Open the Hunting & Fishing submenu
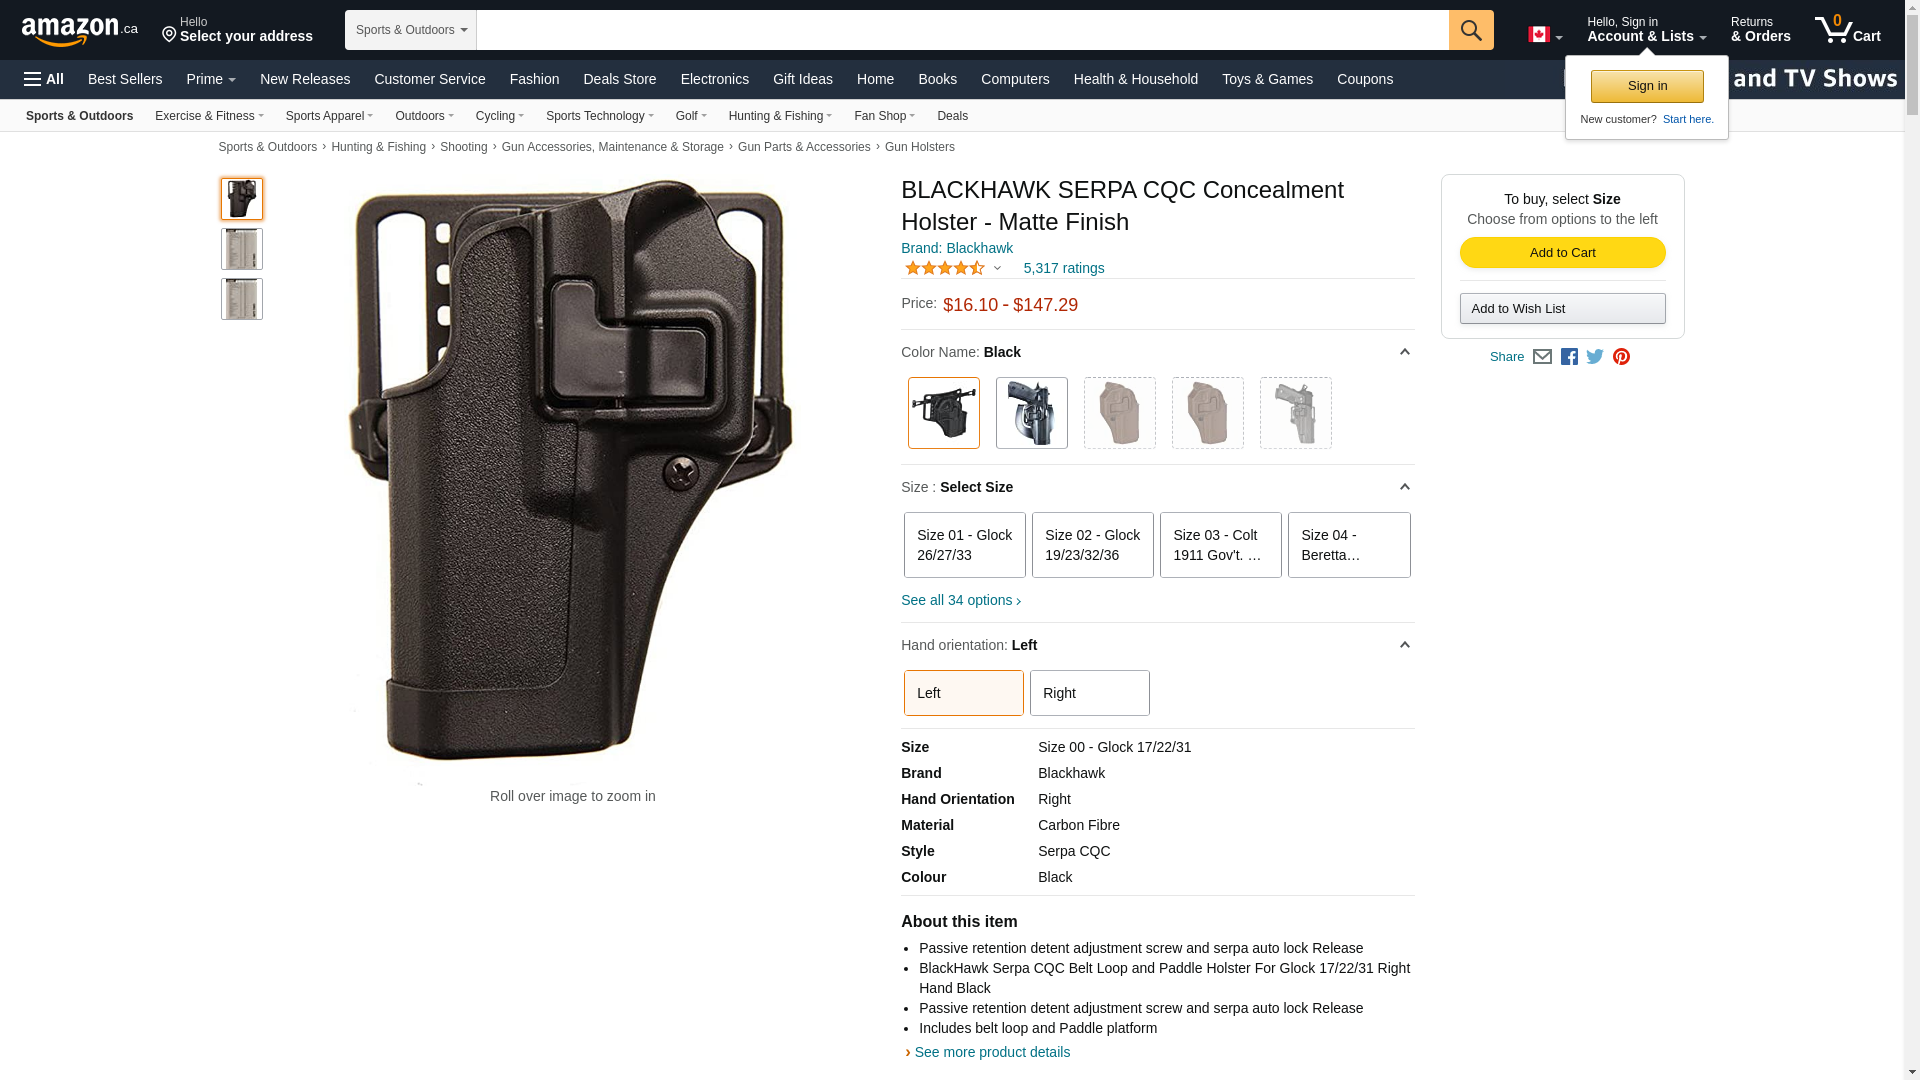Viewport: 1920px width, 1080px height. (780, 116)
